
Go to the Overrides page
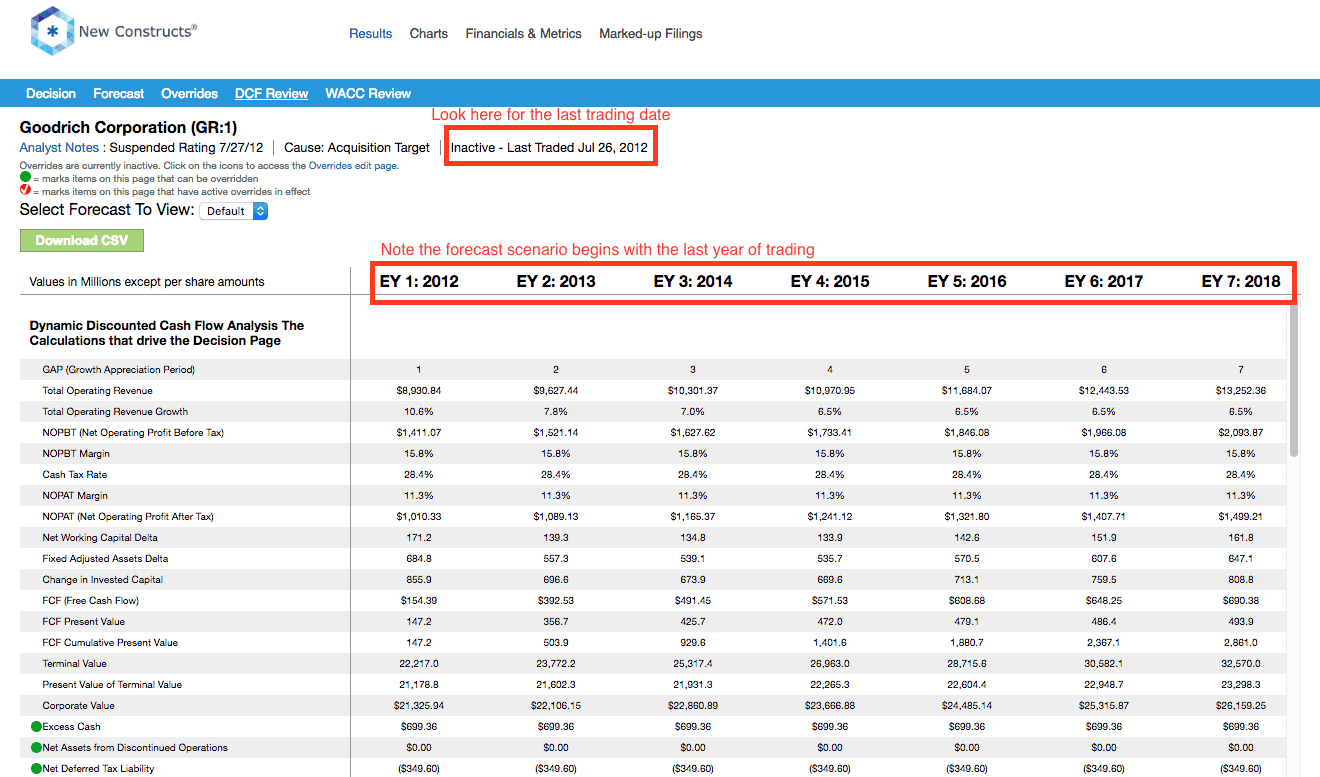pos(190,94)
